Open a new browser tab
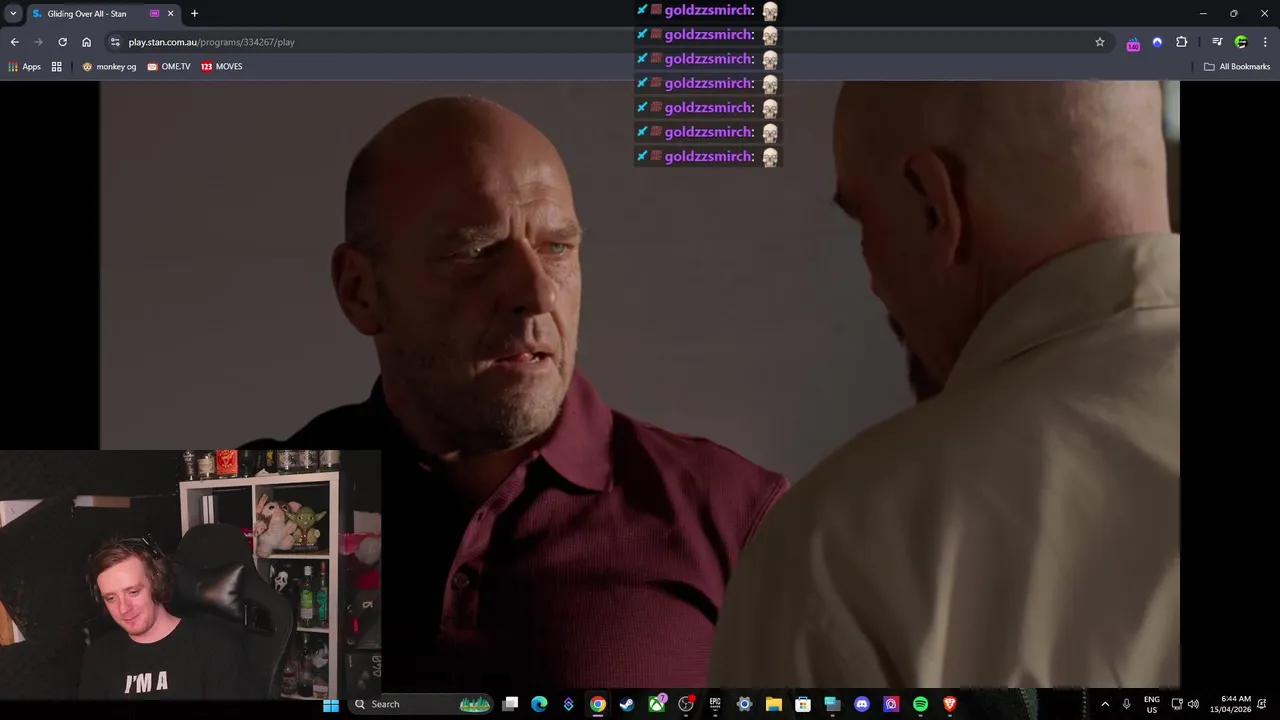Image resolution: width=1280 pixels, height=720 pixels. click(194, 14)
